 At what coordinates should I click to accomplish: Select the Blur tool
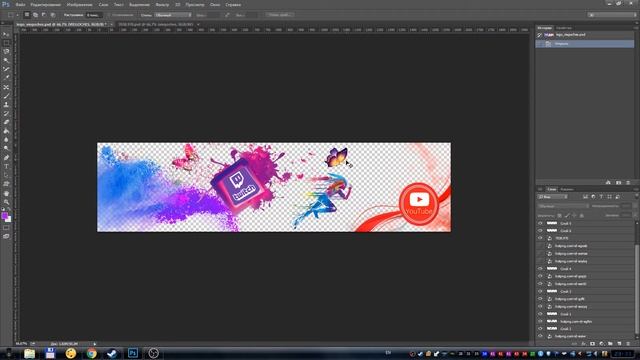(6, 140)
